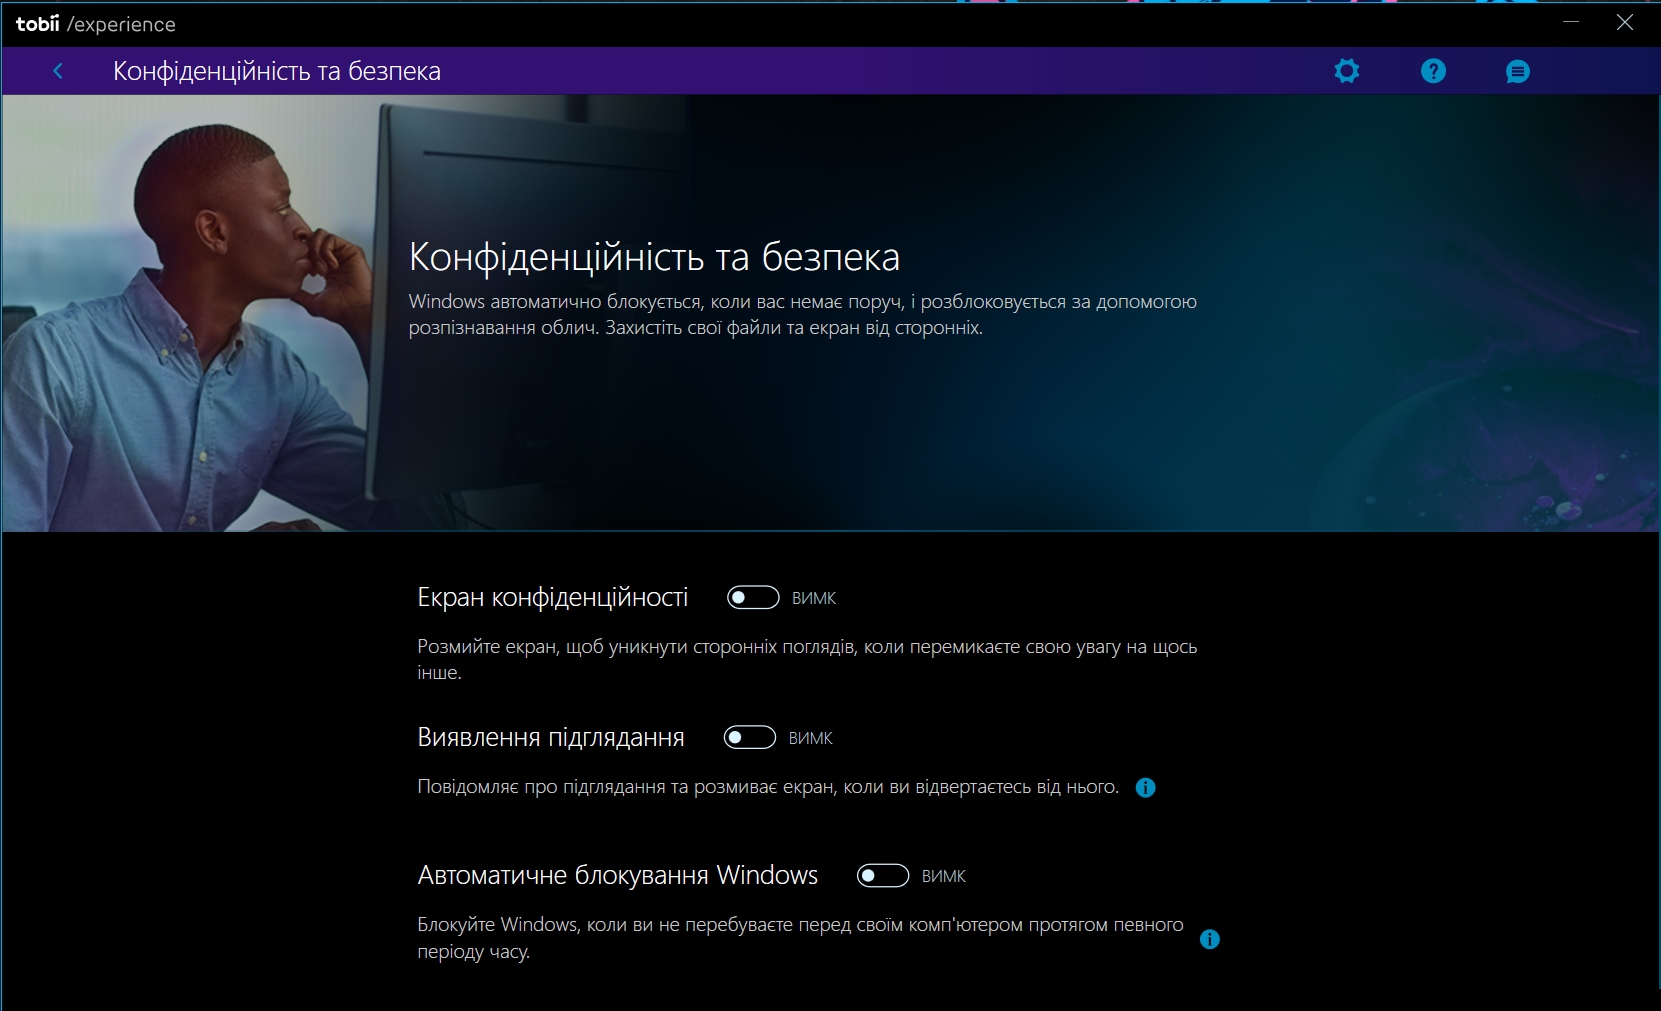Enable the Екран конфіденційності toggle
1661x1011 pixels.
[x=752, y=598]
